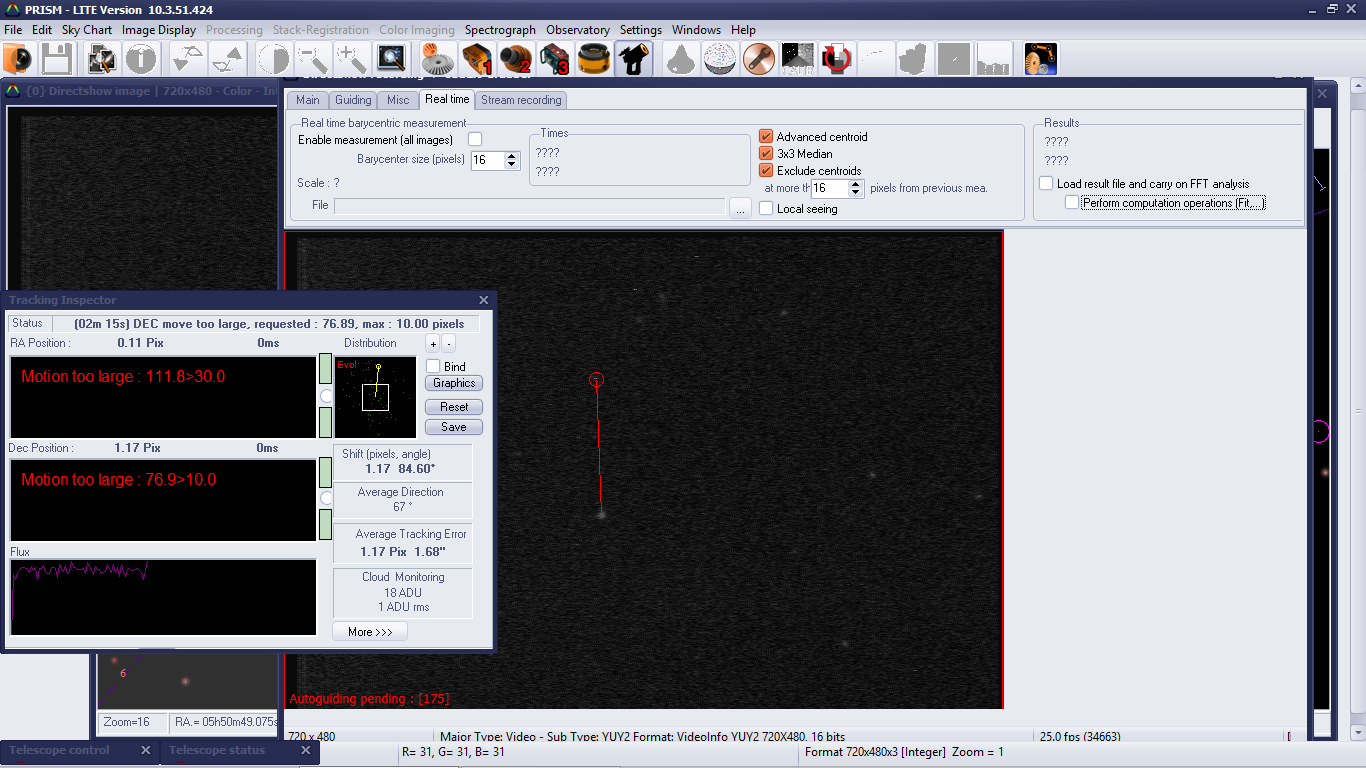Click the upper green bar beside RA graph

tap(325, 369)
